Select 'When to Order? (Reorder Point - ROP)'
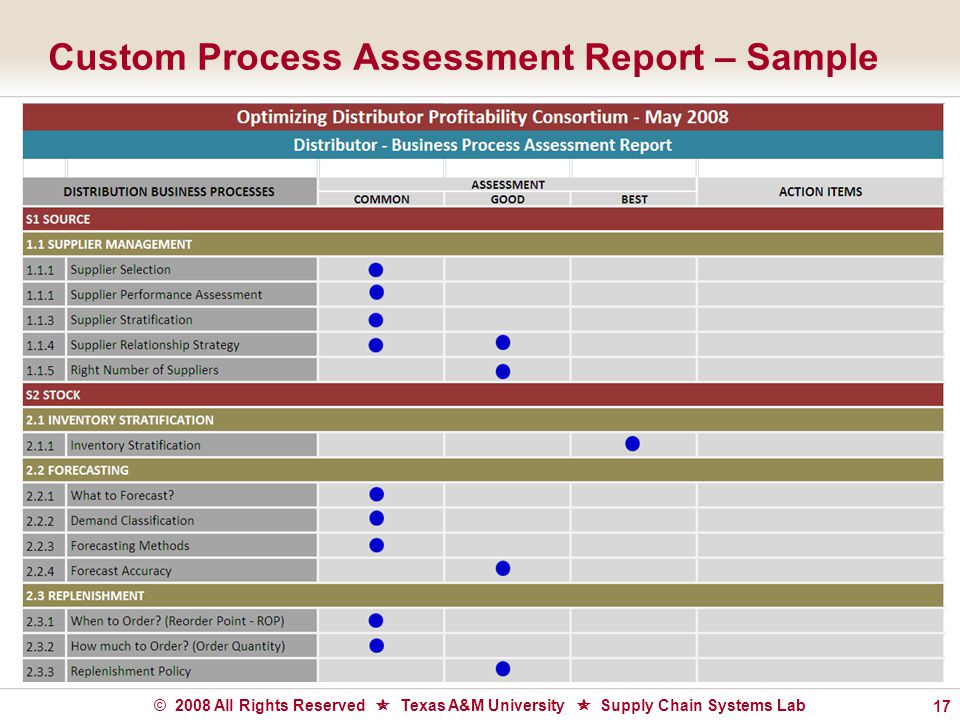Image resolution: width=960 pixels, height=720 pixels. point(178,621)
